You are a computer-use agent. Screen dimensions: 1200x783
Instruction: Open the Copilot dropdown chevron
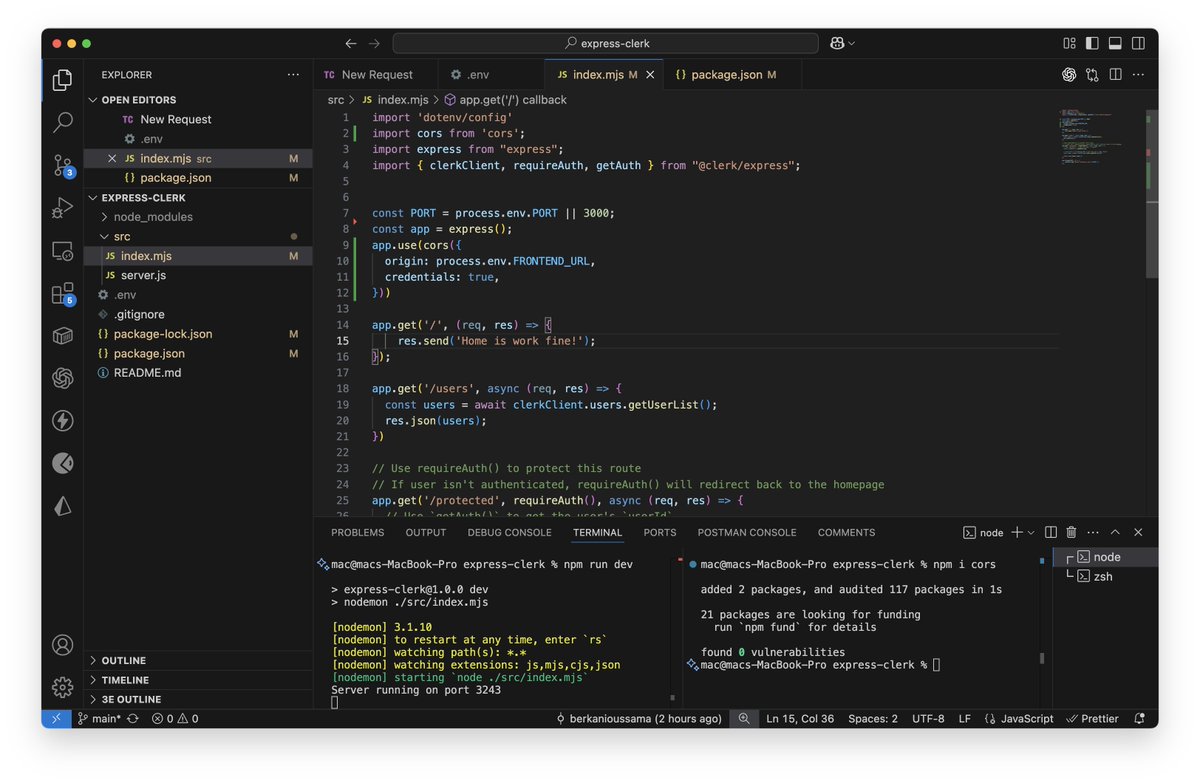click(851, 43)
